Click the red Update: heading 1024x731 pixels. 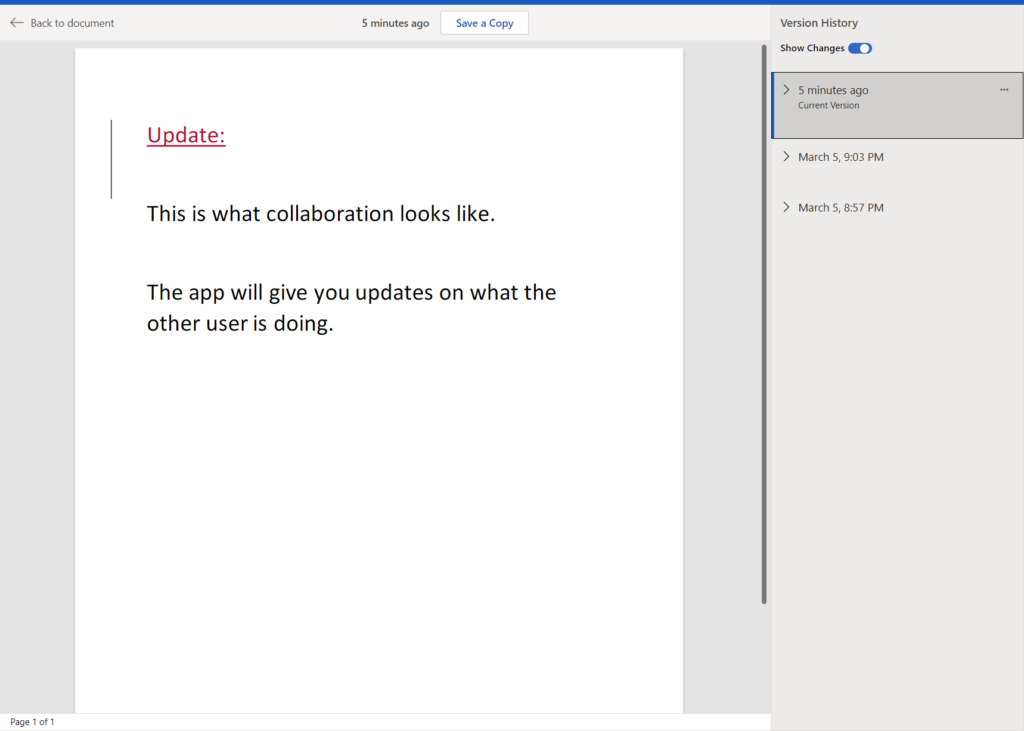tap(186, 135)
